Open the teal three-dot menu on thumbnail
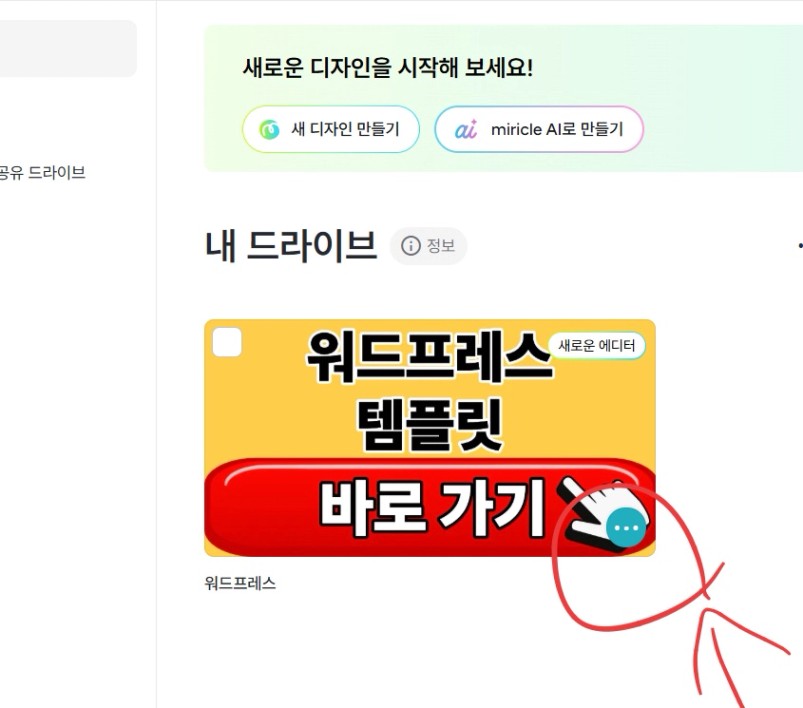Viewport: 803px width, 708px height. [x=625, y=528]
